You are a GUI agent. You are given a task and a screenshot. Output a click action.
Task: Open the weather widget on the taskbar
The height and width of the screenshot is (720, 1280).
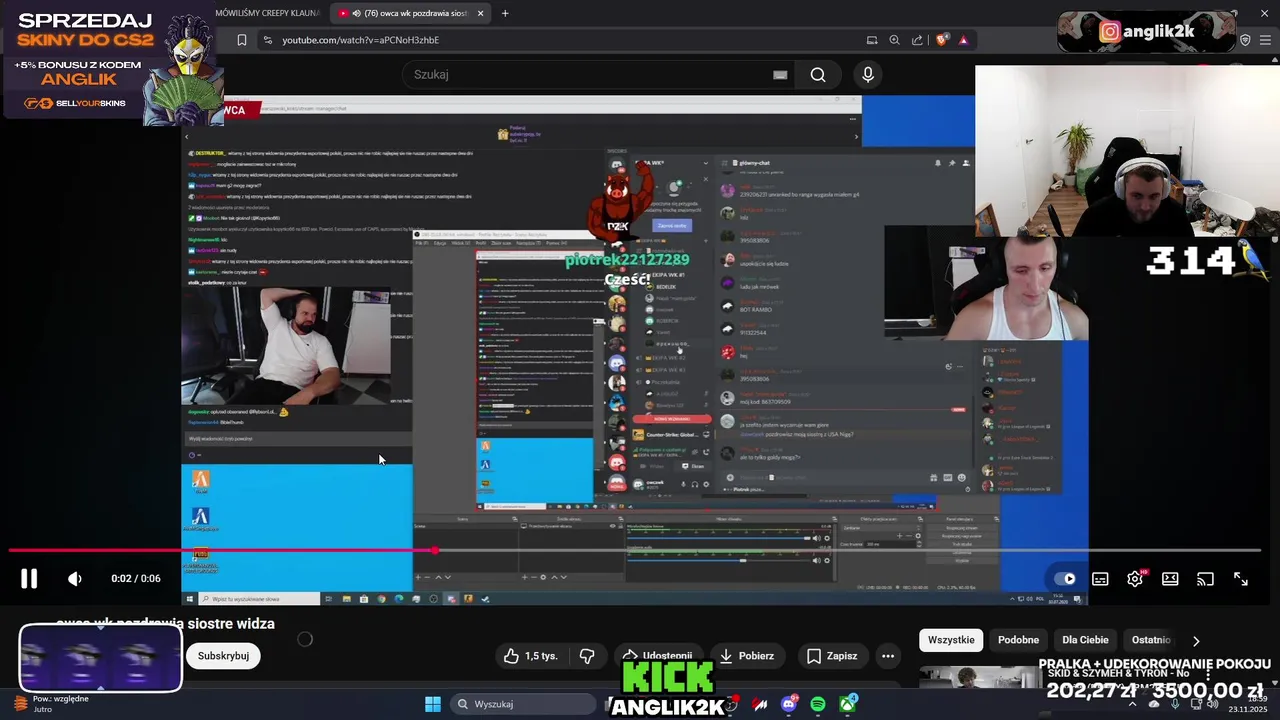coord(50,704)
